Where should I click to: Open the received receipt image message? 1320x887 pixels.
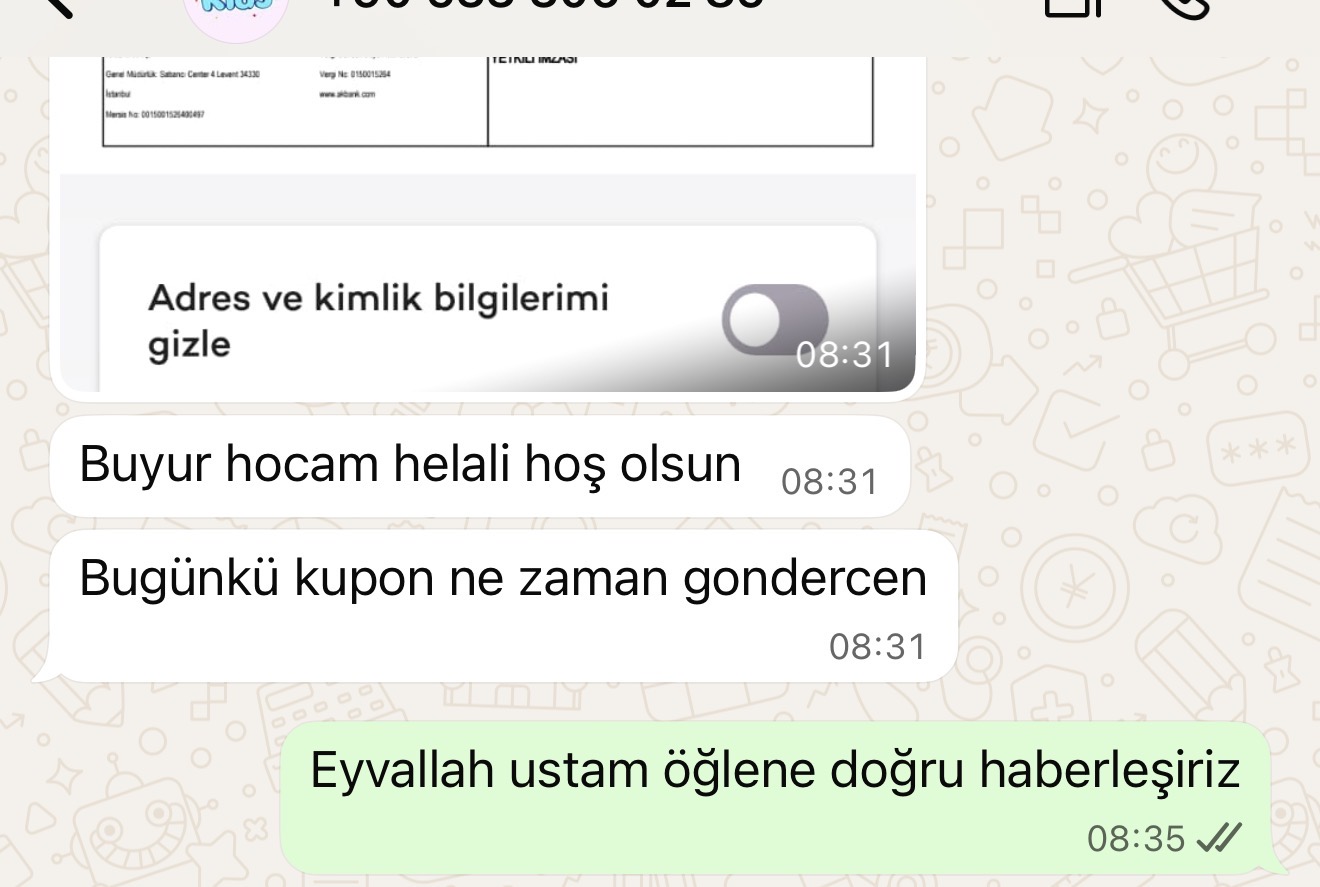tap(483, 224)
